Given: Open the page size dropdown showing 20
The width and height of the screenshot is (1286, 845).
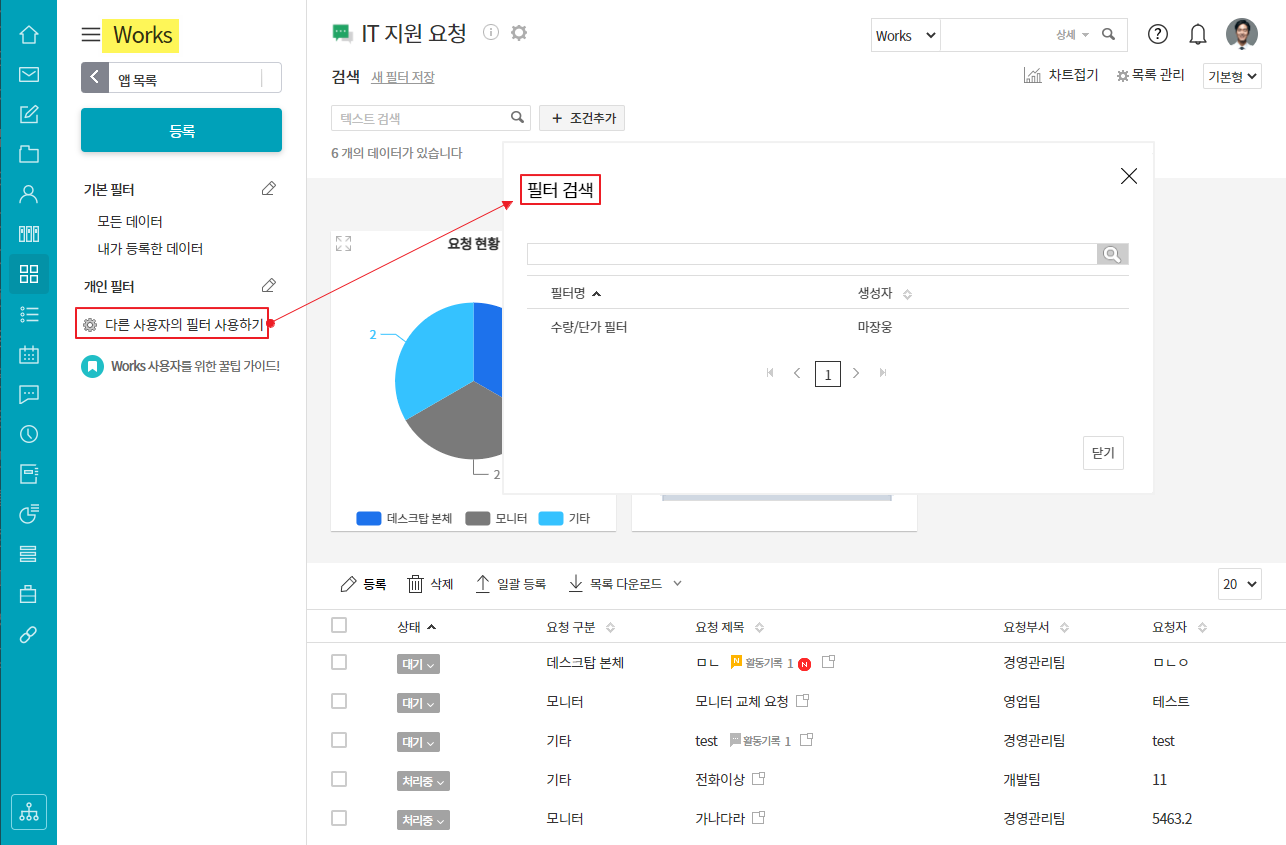Looking at the screenshot, I should tap(1240, 584).
